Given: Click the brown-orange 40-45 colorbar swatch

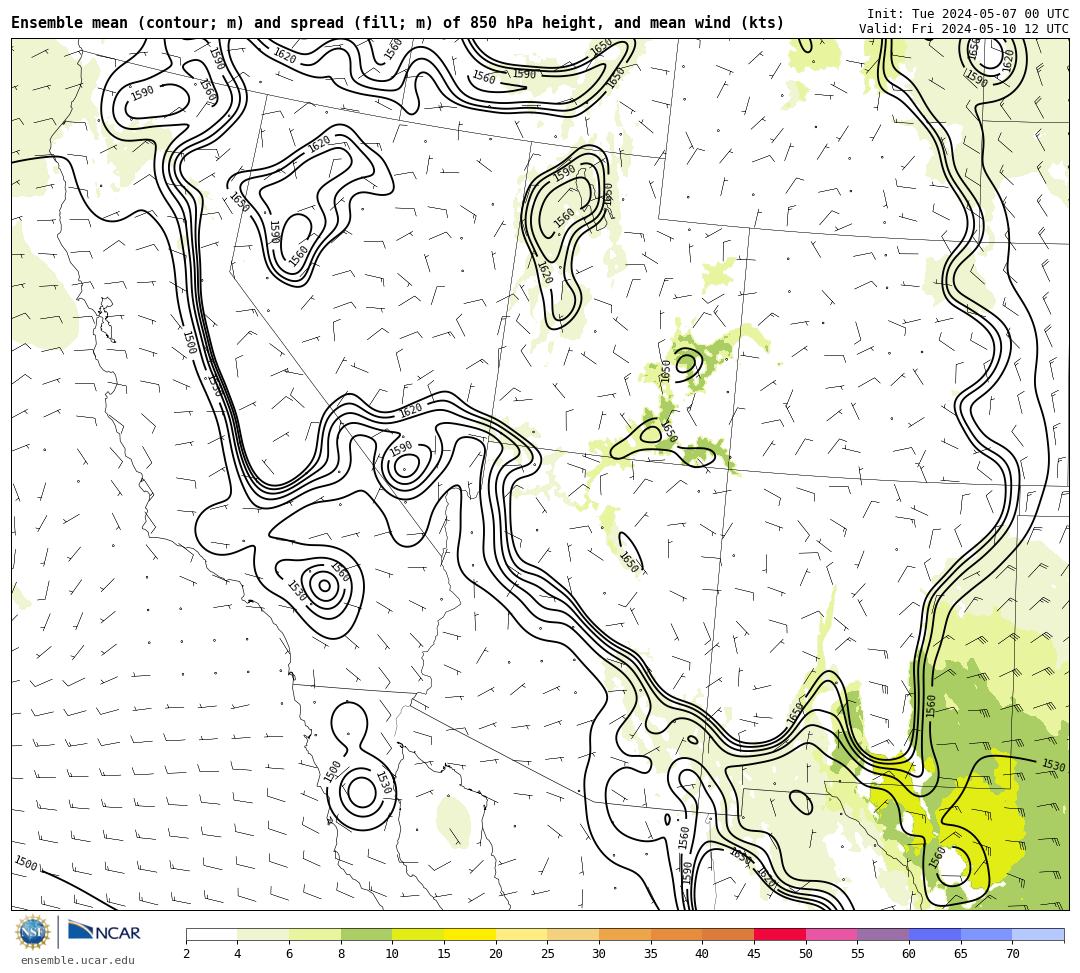Looking at the screenshot, I should click(728, 934).
